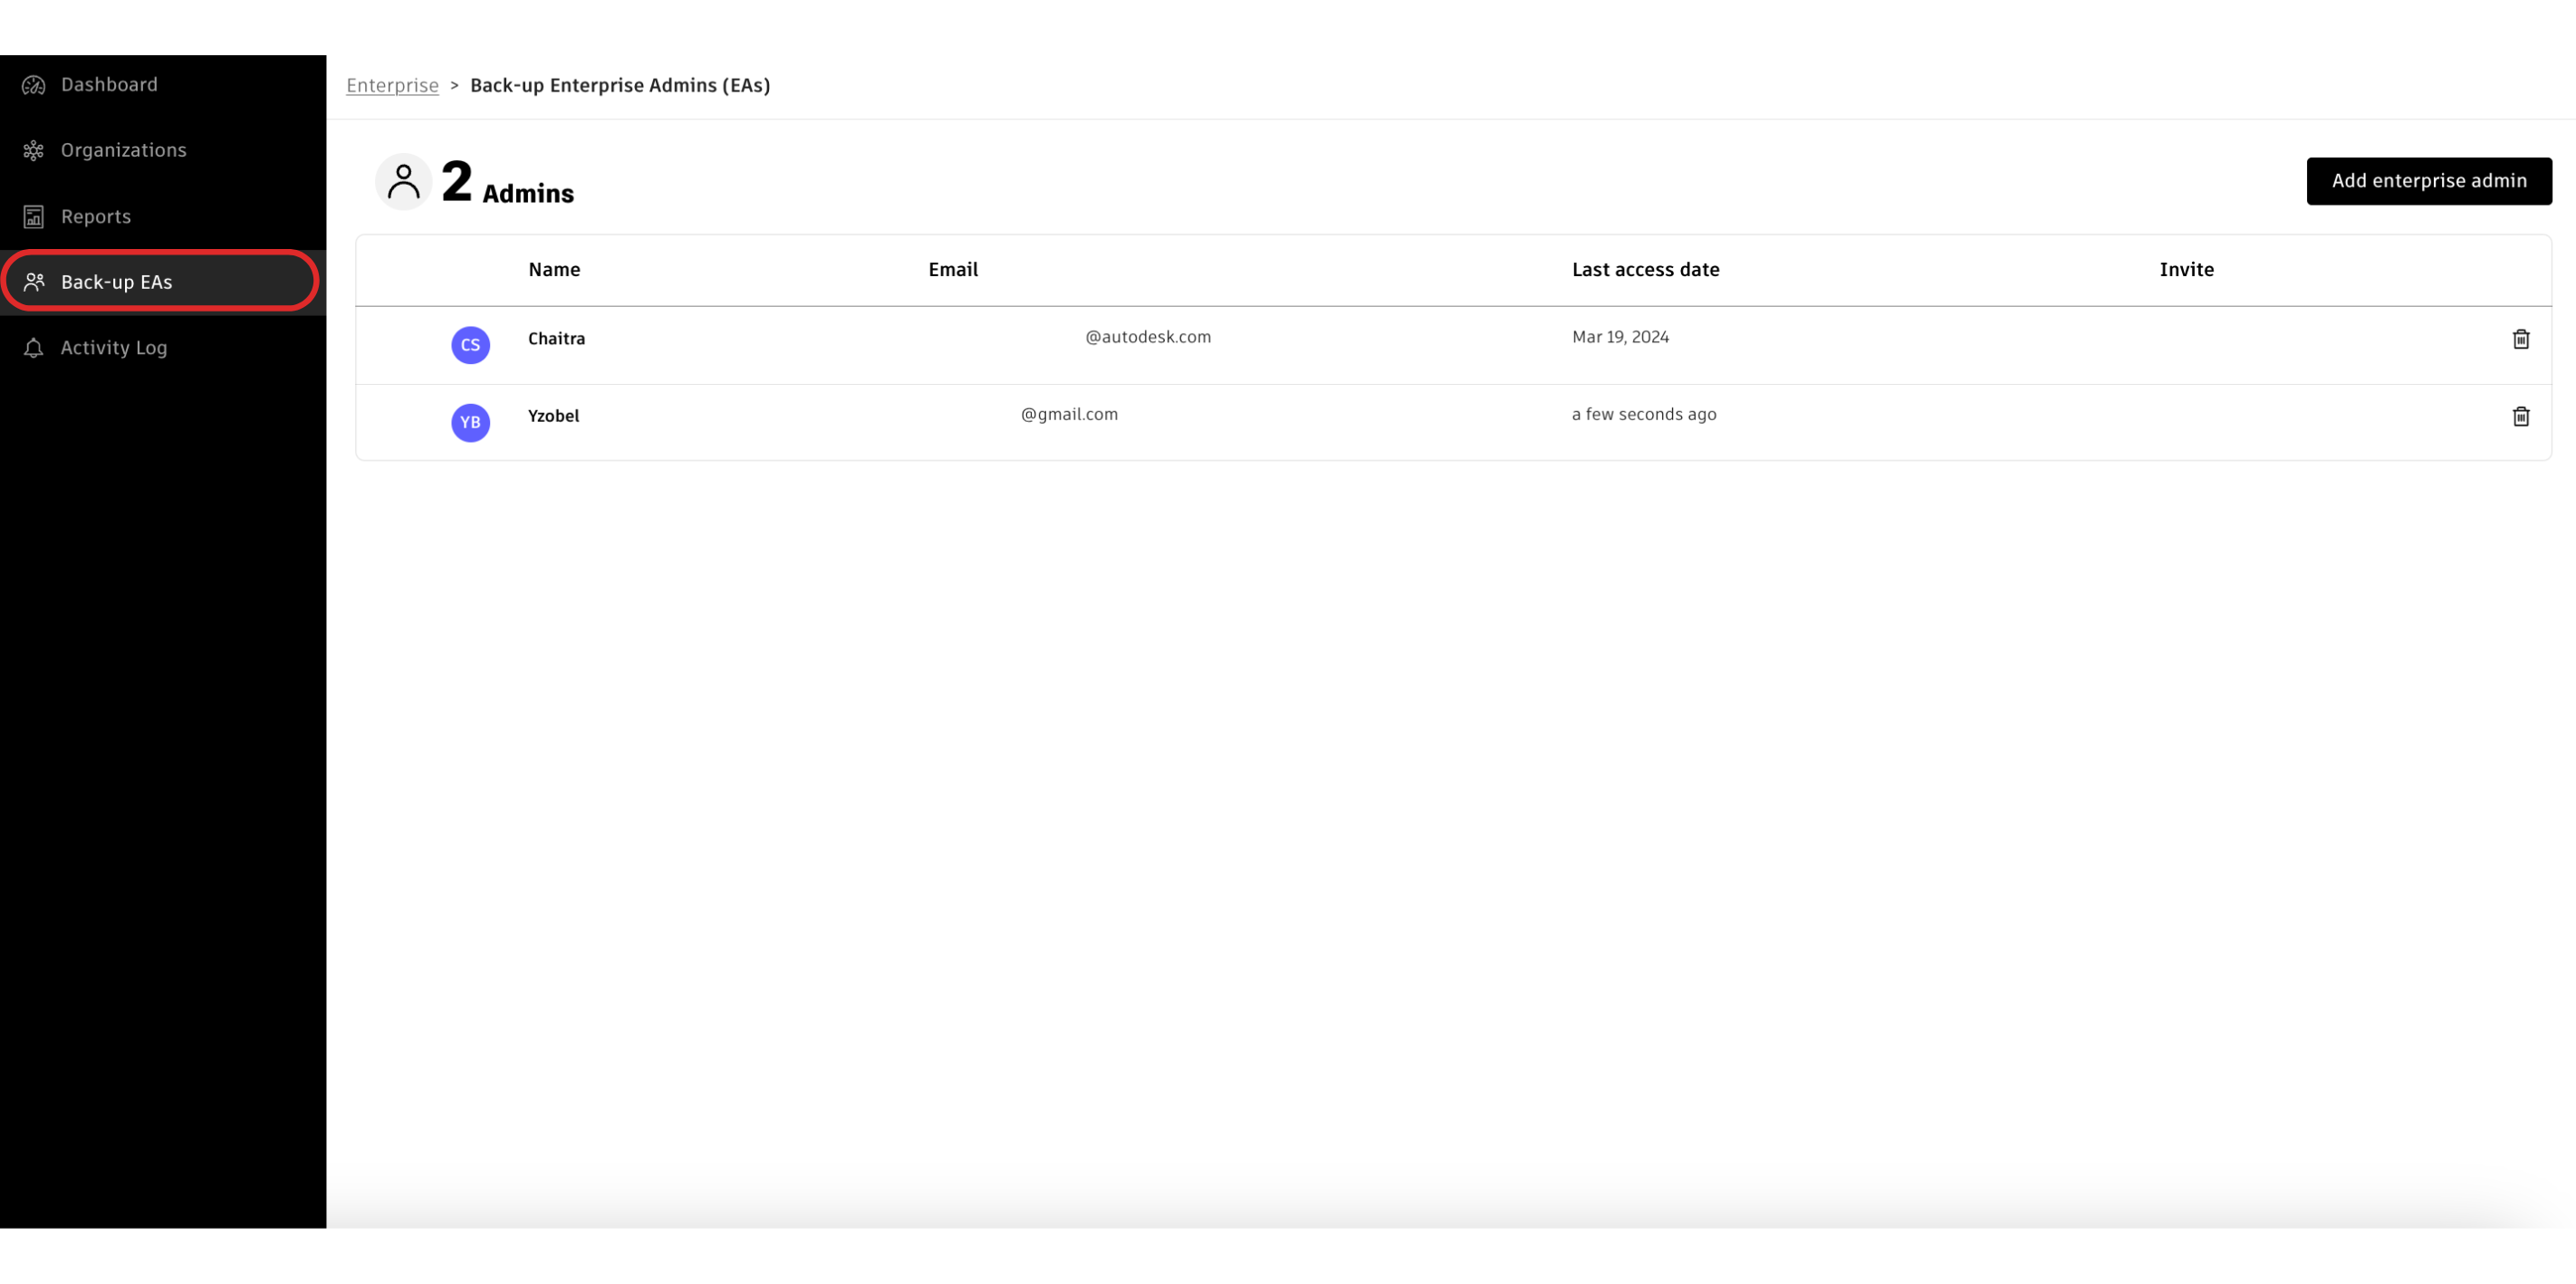
Task: Open the Dashboard menu item
Action: (109, 85)
